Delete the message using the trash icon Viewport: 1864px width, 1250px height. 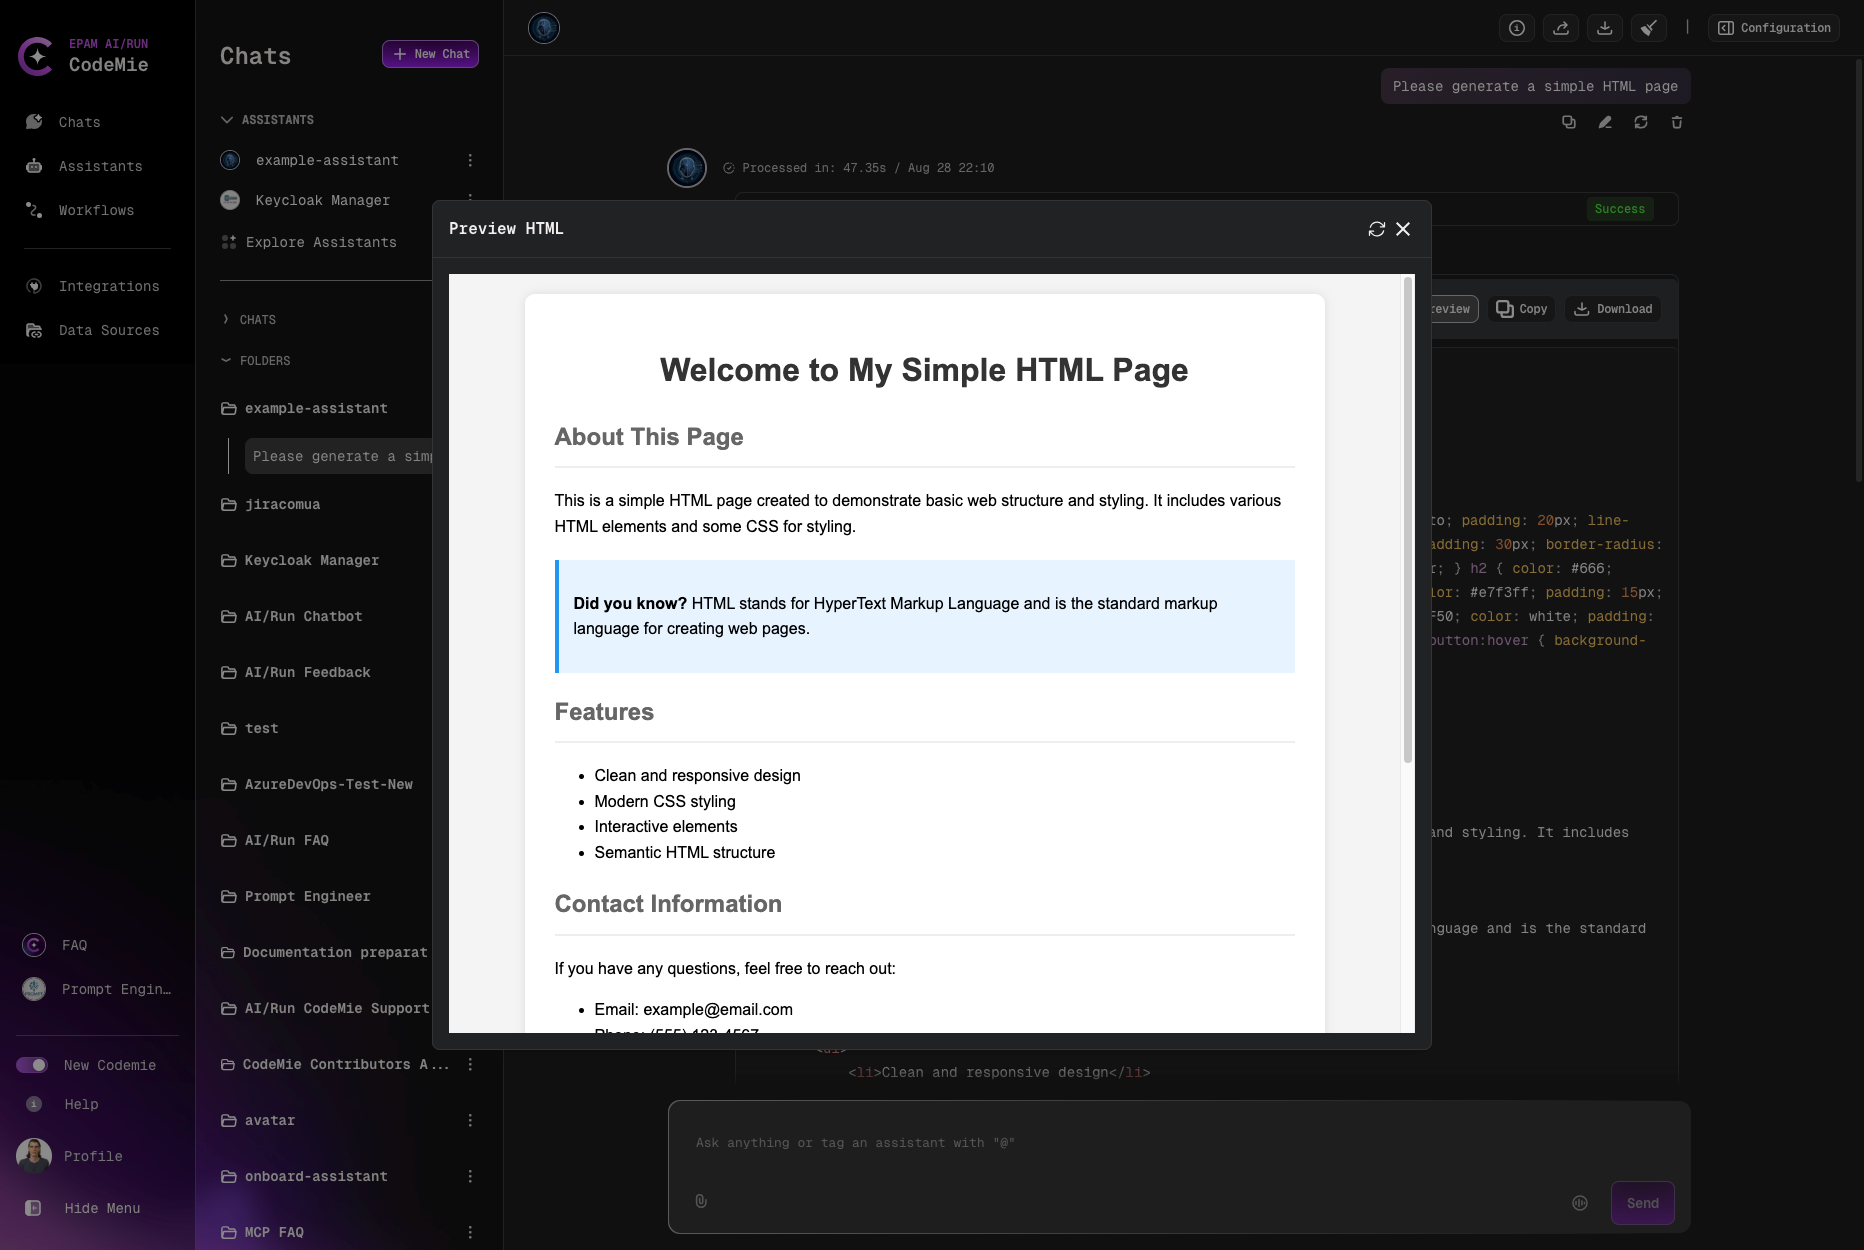[x=1677, y=122]
